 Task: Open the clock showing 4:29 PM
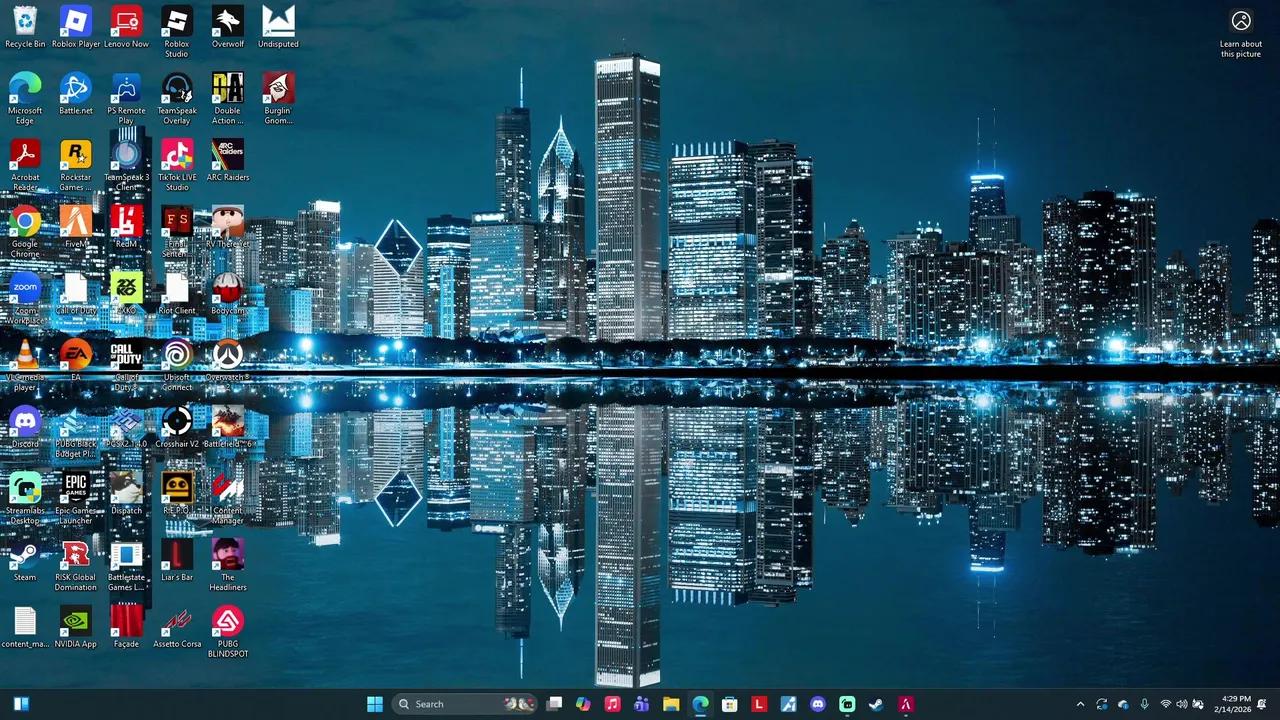point(1233,704)
